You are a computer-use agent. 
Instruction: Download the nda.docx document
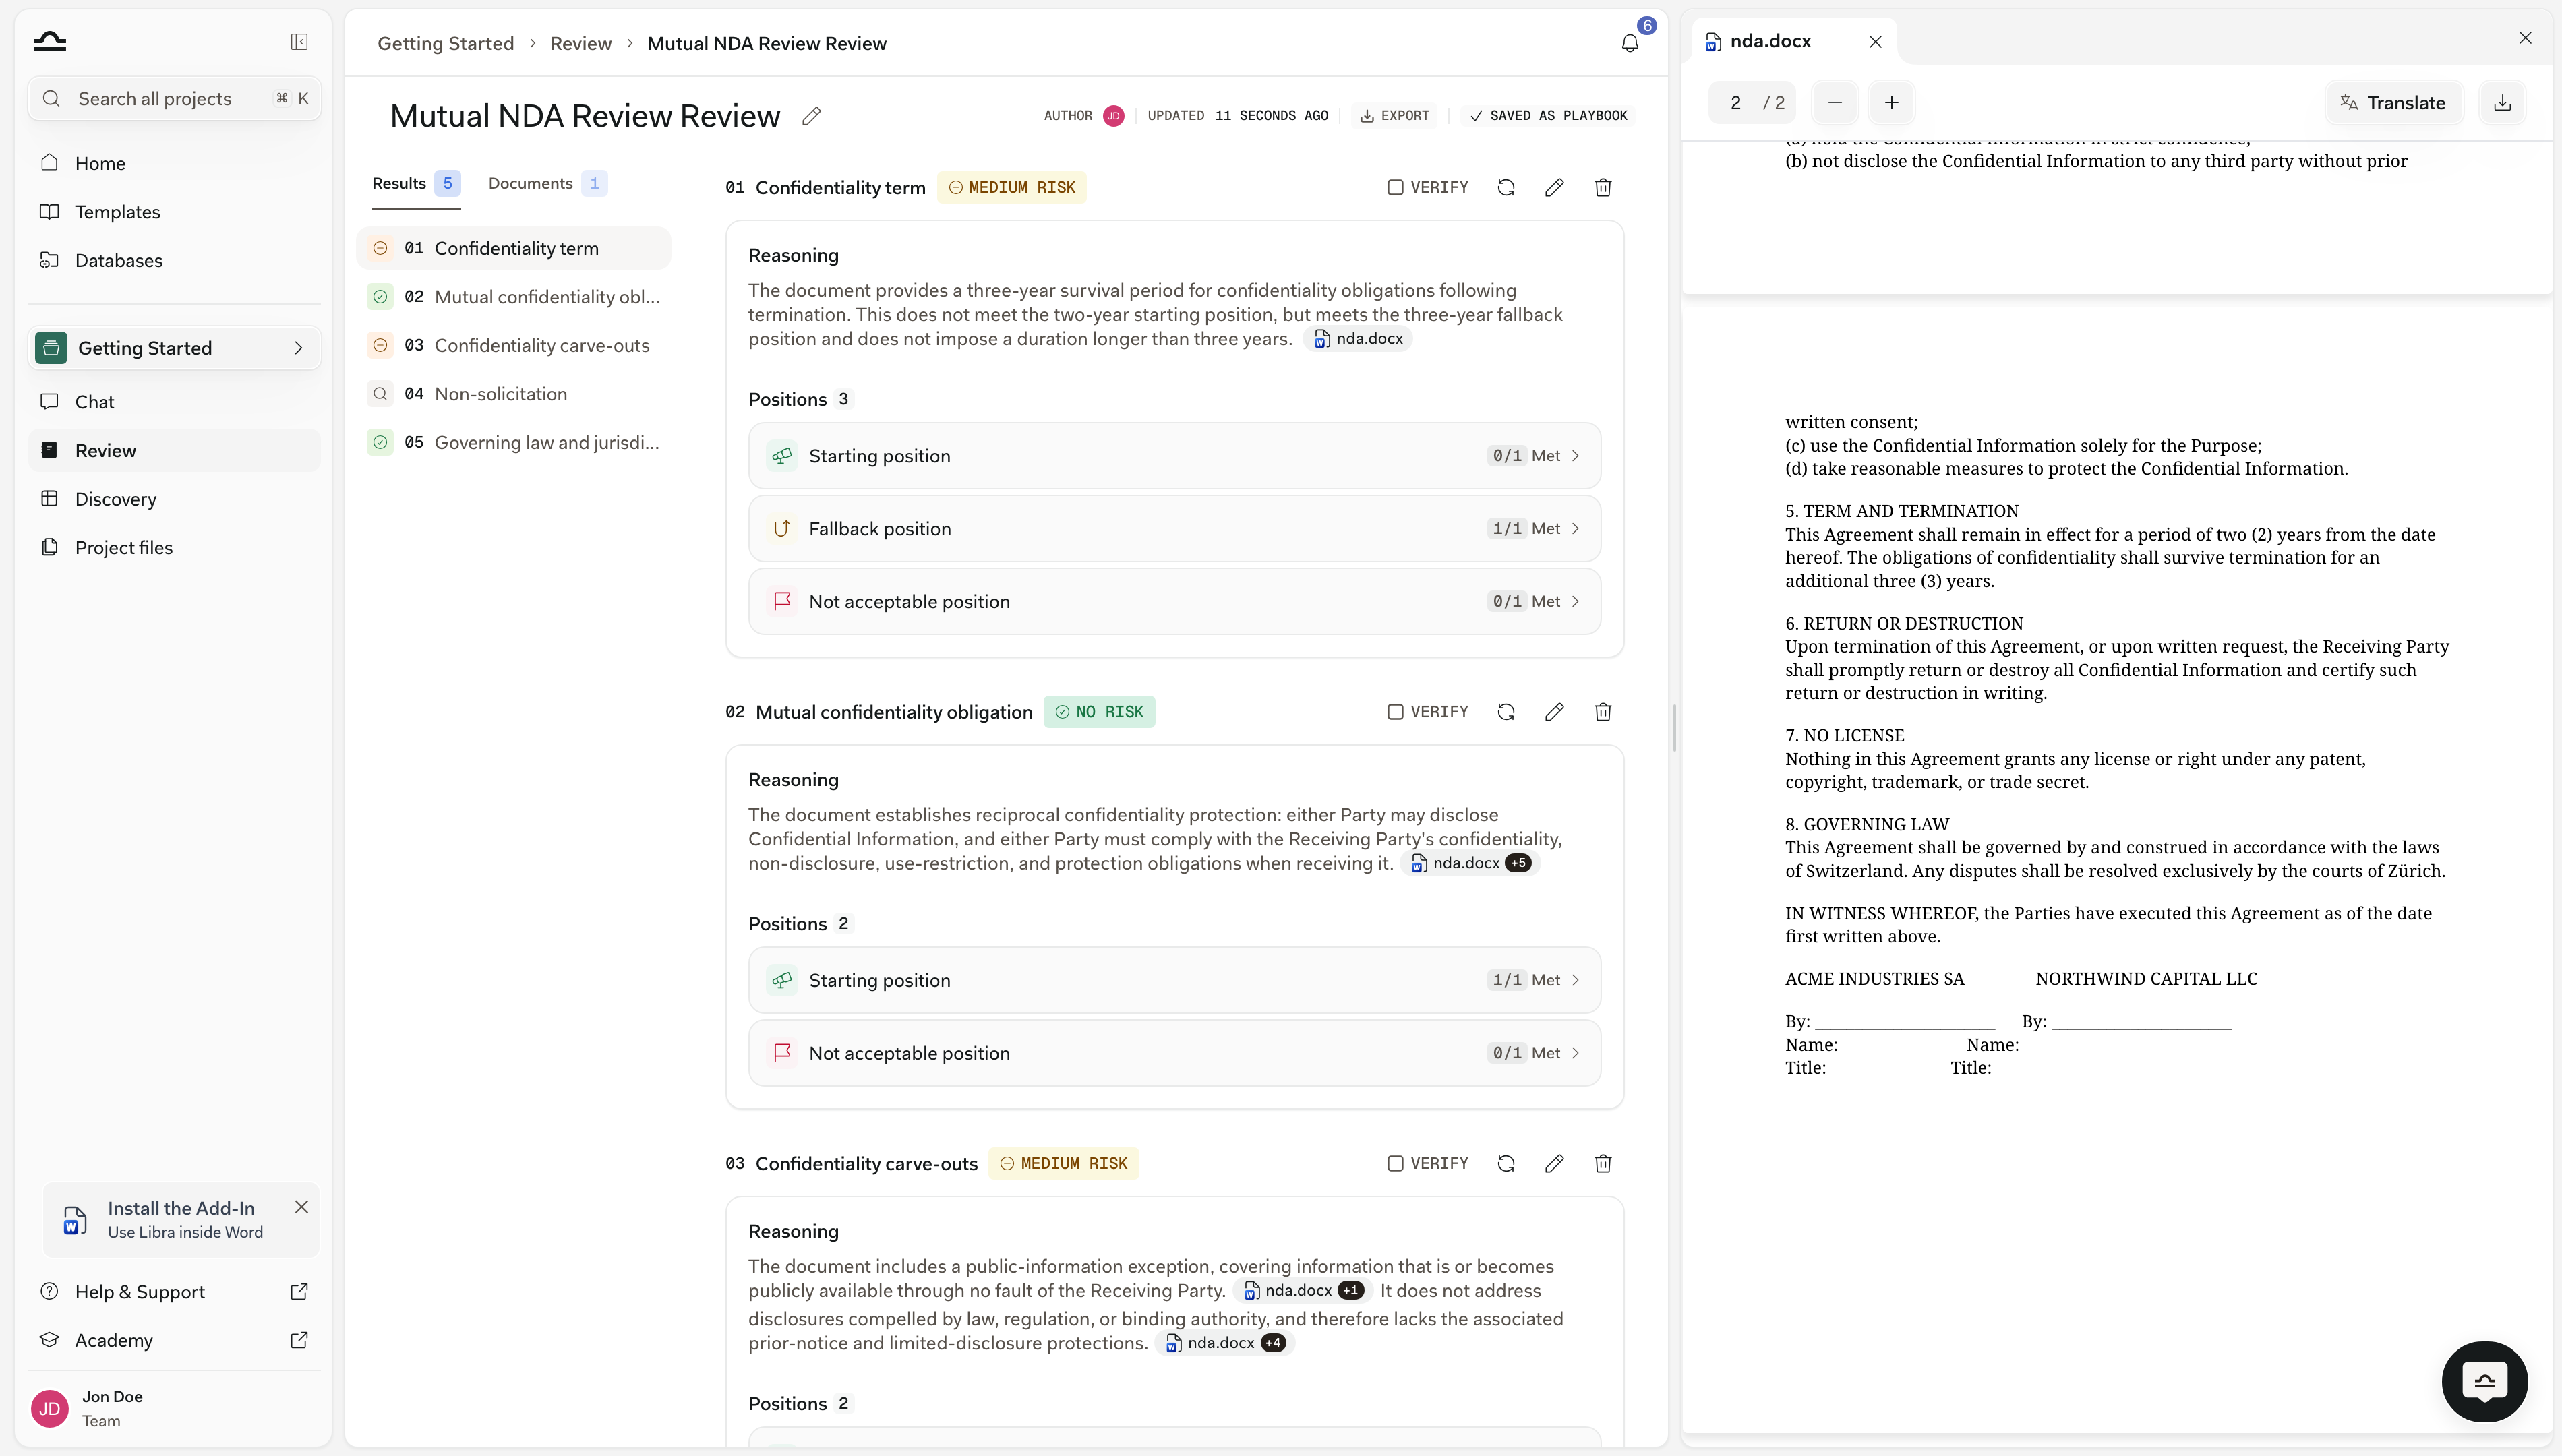tap(2502, 103)
